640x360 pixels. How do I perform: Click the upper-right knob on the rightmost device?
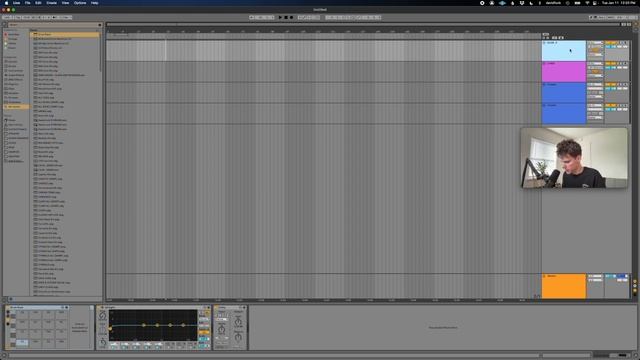pos(238,322)
